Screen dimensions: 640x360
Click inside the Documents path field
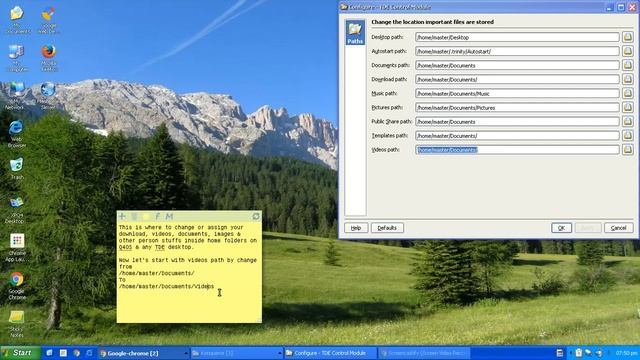tap(518, 65)
